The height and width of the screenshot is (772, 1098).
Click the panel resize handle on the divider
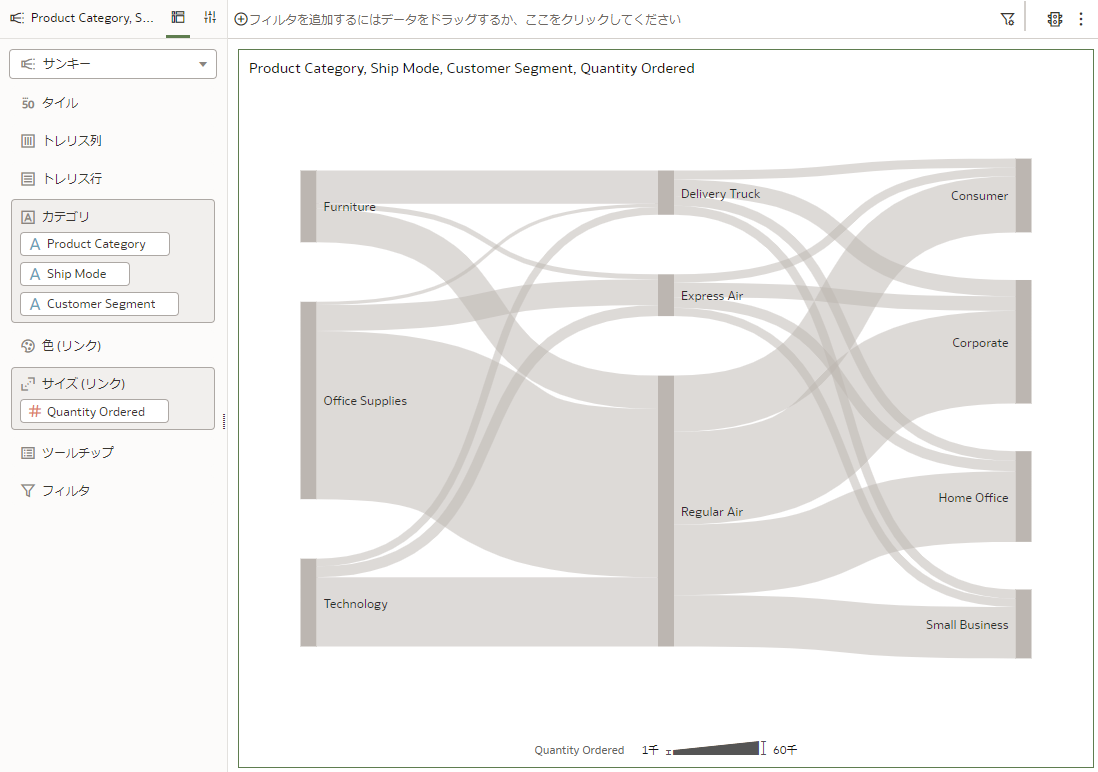tap(224, 421)
